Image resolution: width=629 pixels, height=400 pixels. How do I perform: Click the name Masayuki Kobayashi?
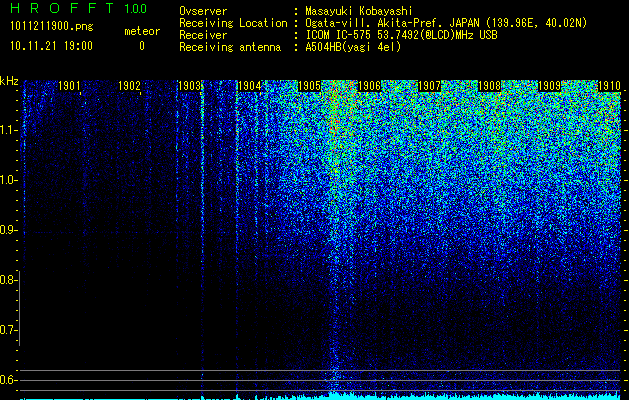359,11
